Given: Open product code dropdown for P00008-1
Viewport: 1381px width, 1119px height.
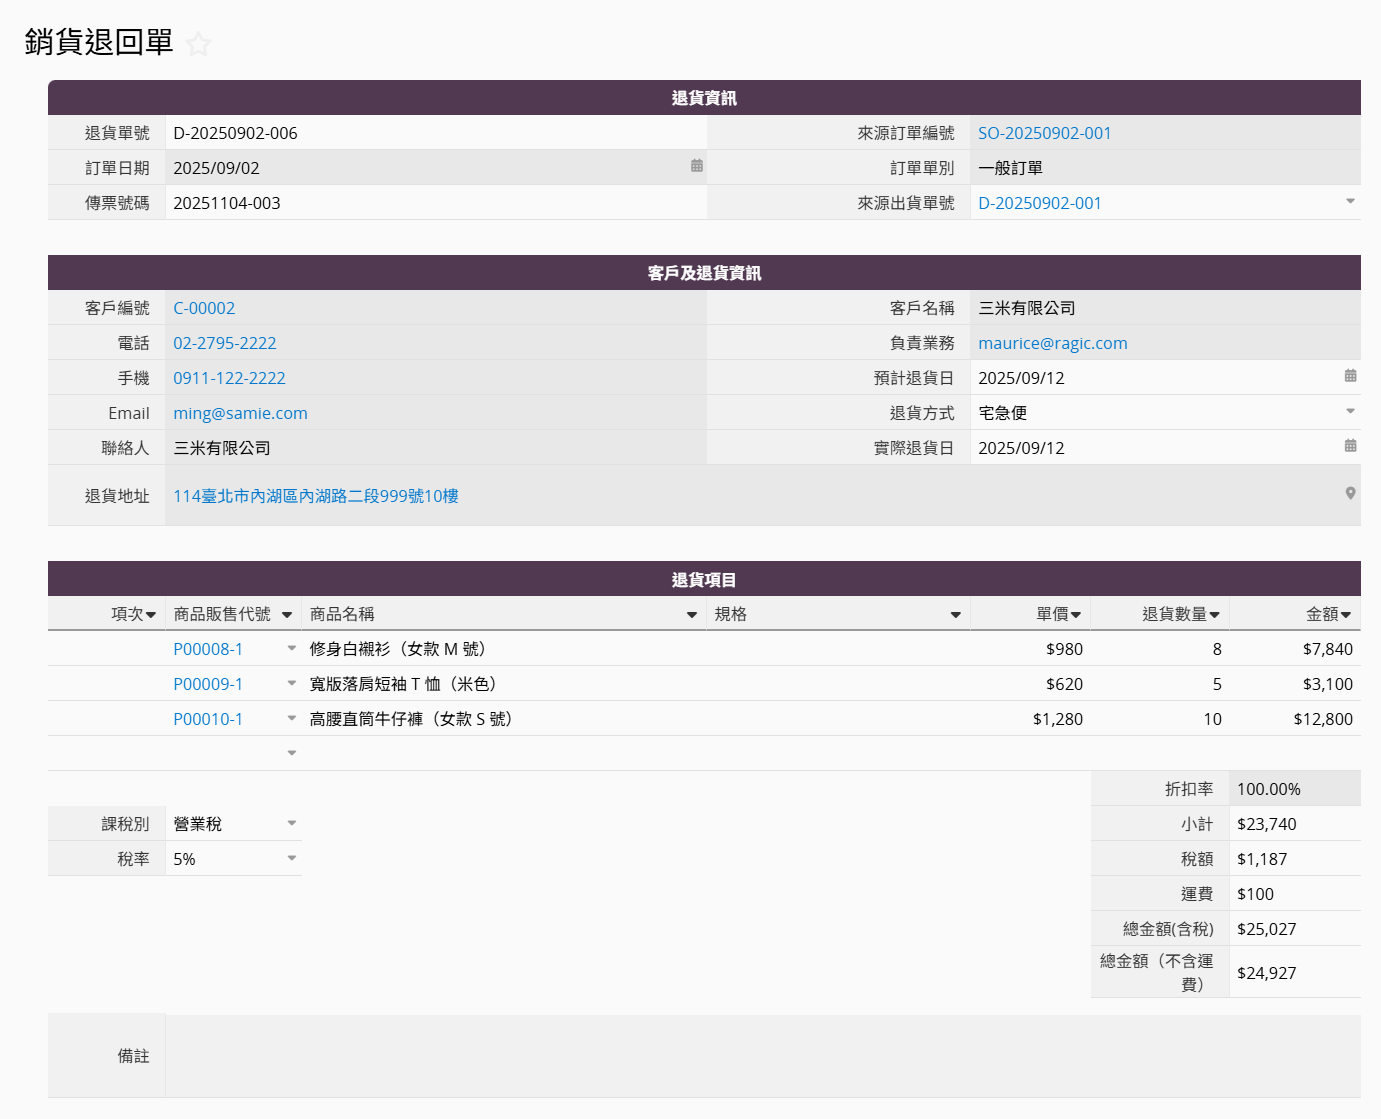Looking at the screenshot, I should 292,649.
